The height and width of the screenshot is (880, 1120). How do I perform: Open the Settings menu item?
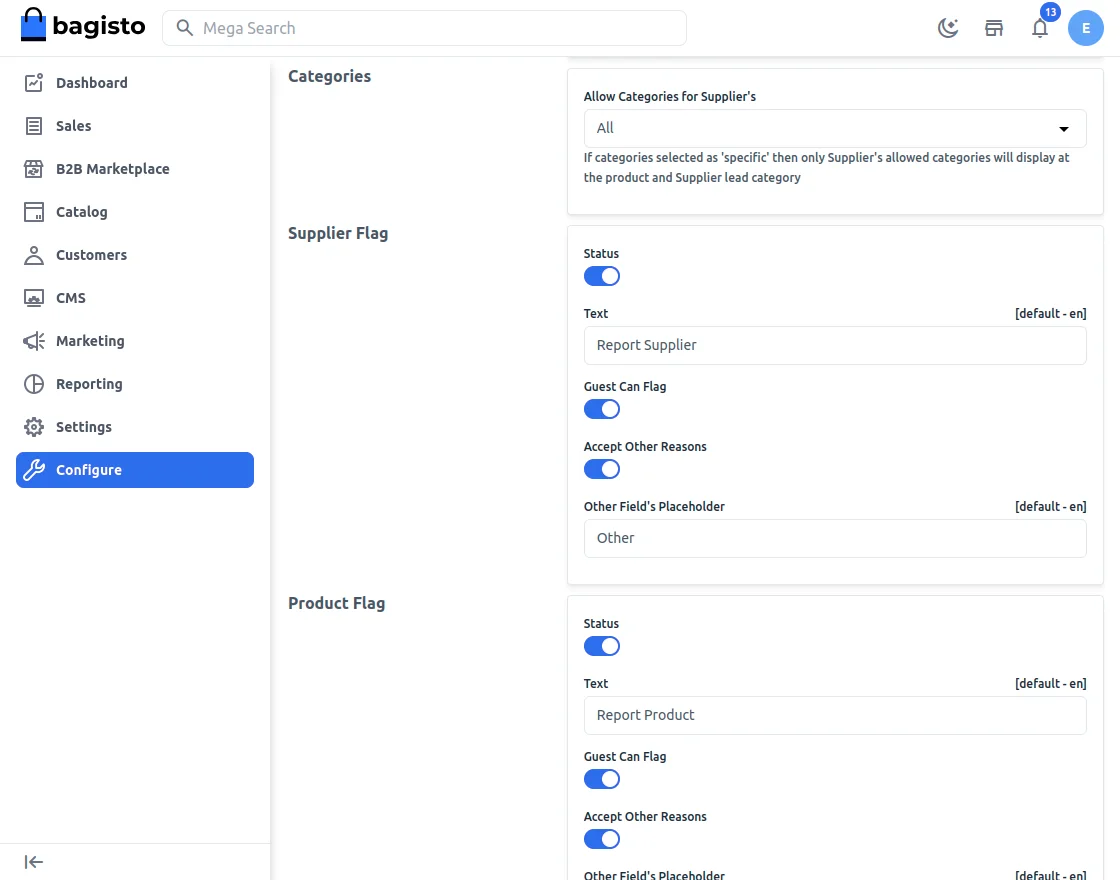point(81,427)
